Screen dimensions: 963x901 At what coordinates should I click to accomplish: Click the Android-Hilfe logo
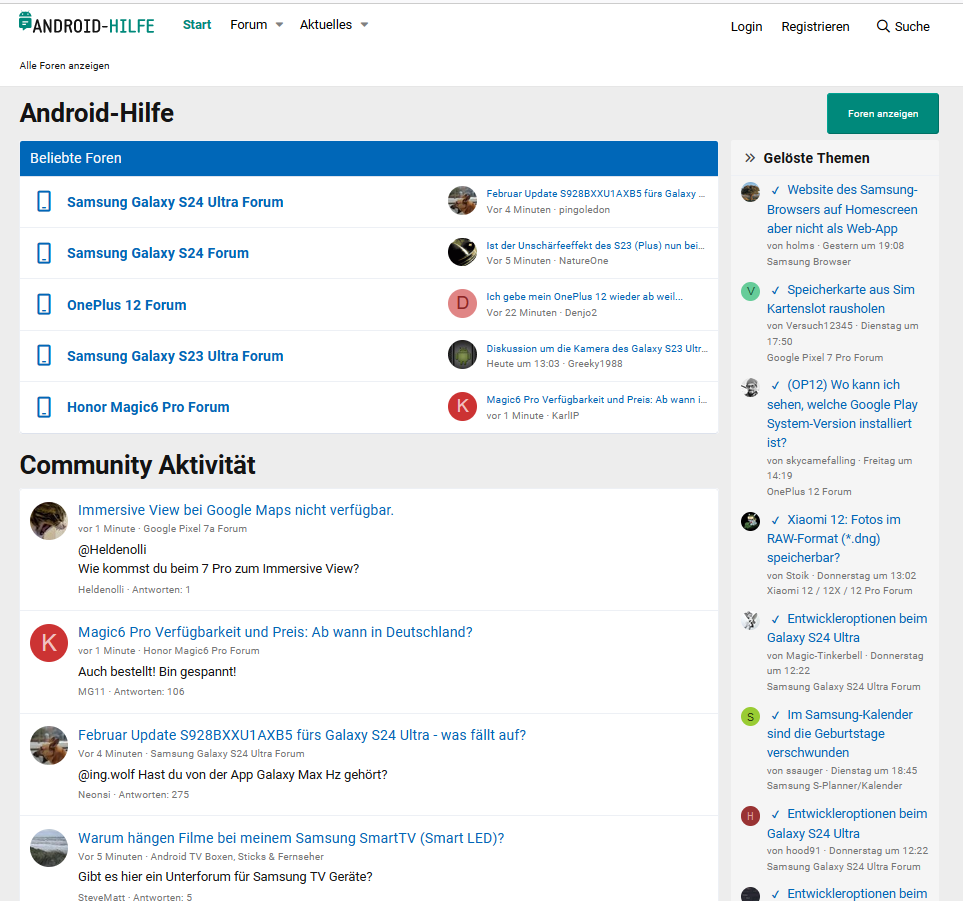[87, 24]
